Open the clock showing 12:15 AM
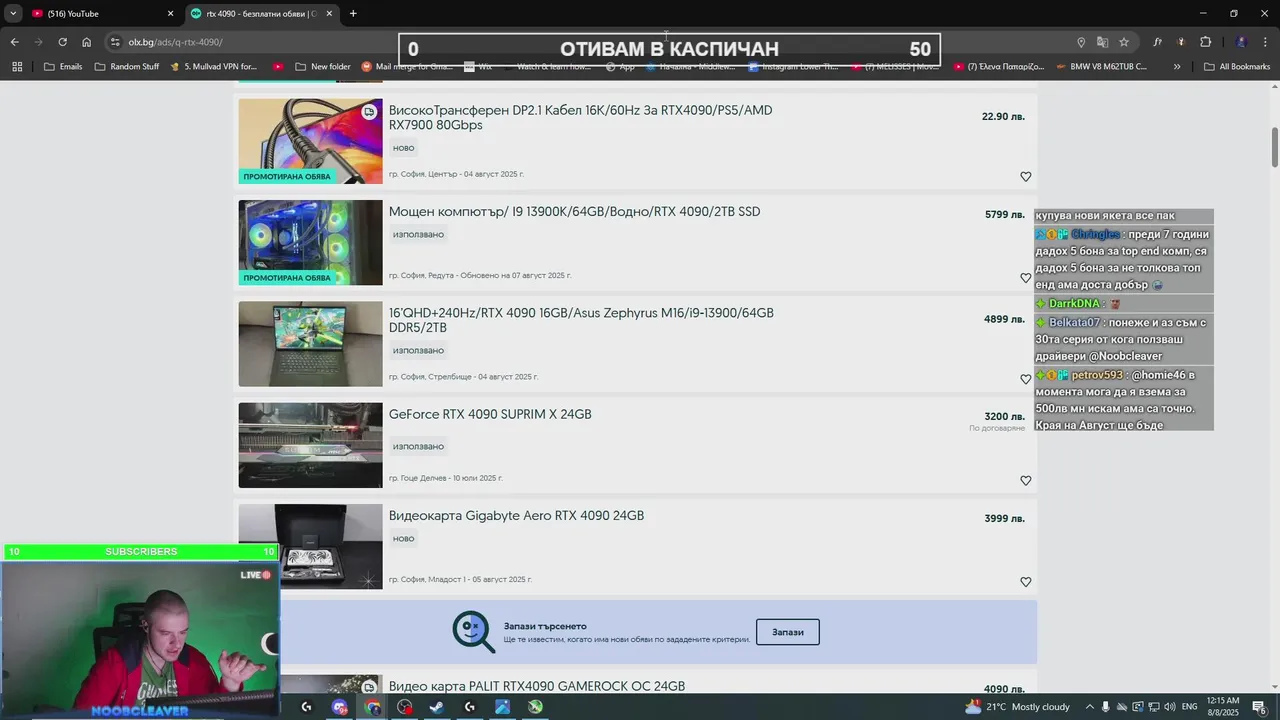Image resolution: width=1280 pixels, height=720 pixels. [1223, 707]
